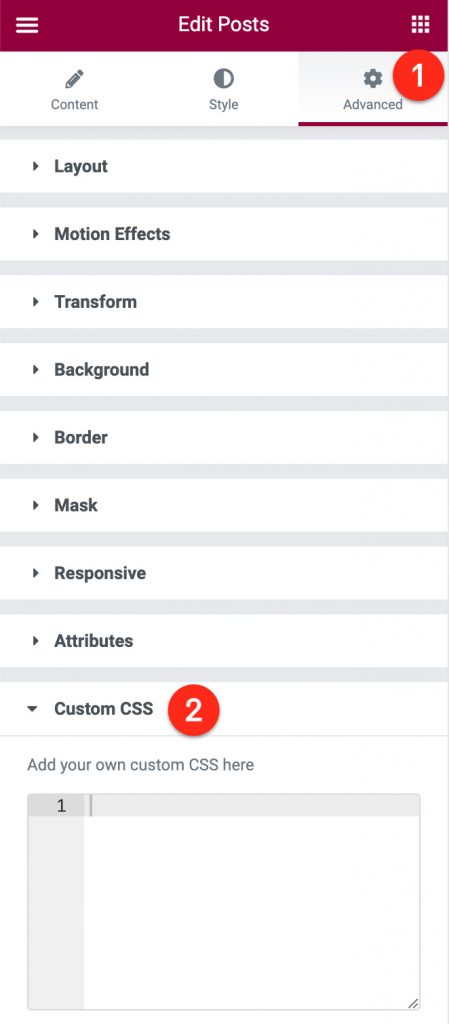Click the Edit Posts panel title

223,25
